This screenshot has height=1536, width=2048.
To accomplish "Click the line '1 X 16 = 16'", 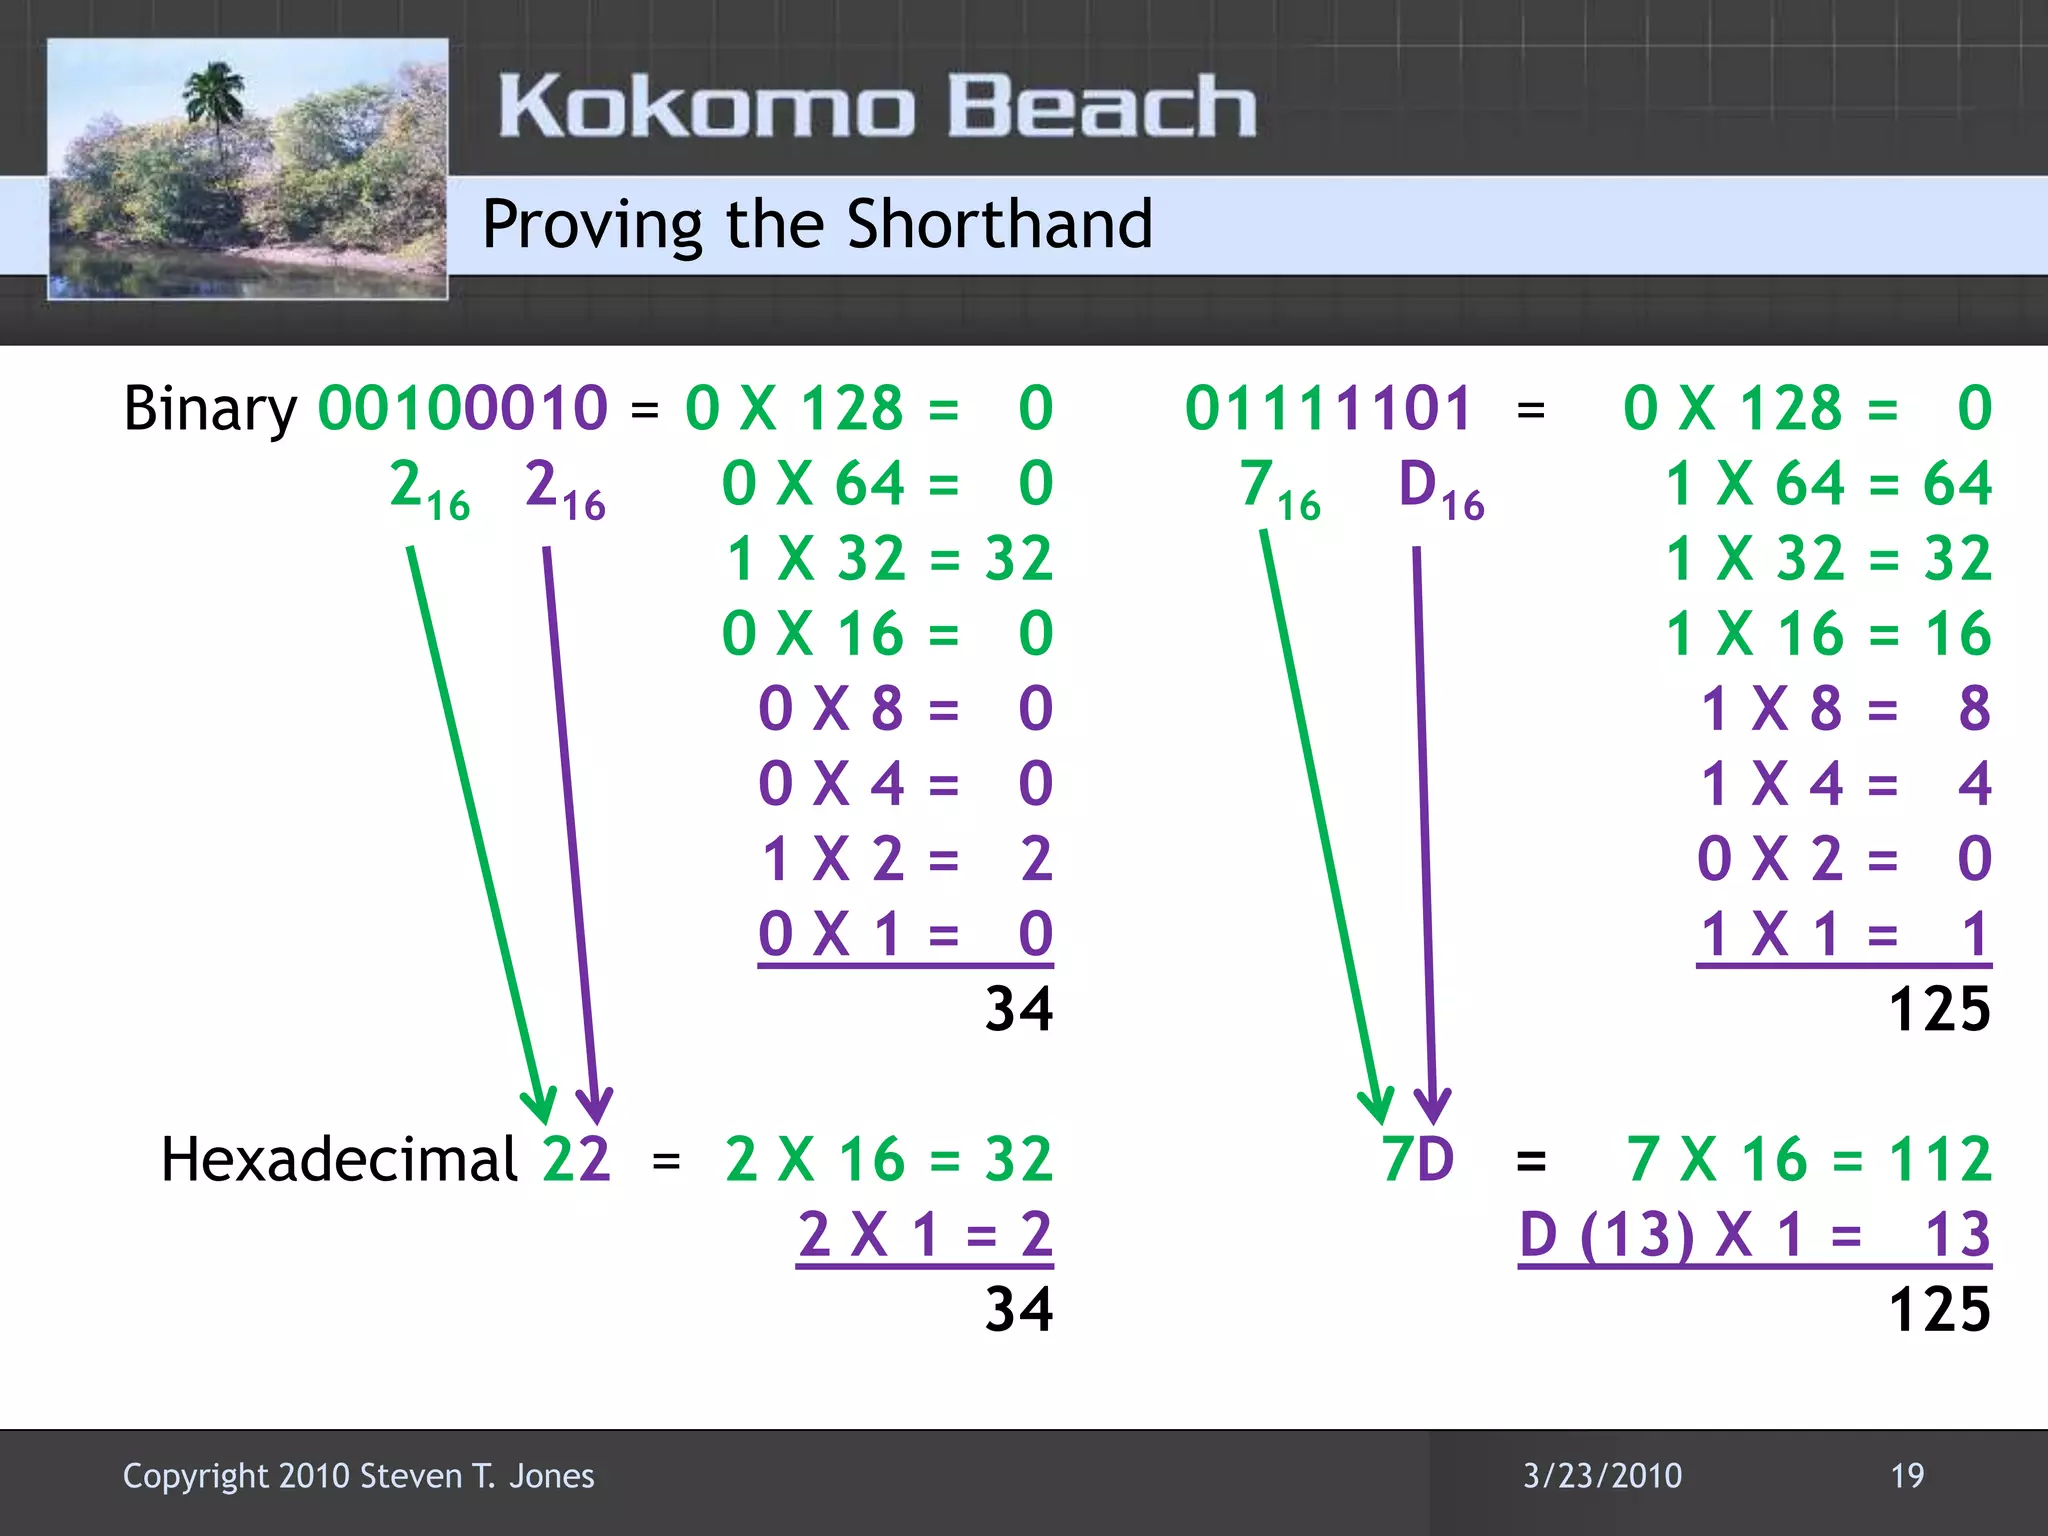I will (x=1828, y=634).
